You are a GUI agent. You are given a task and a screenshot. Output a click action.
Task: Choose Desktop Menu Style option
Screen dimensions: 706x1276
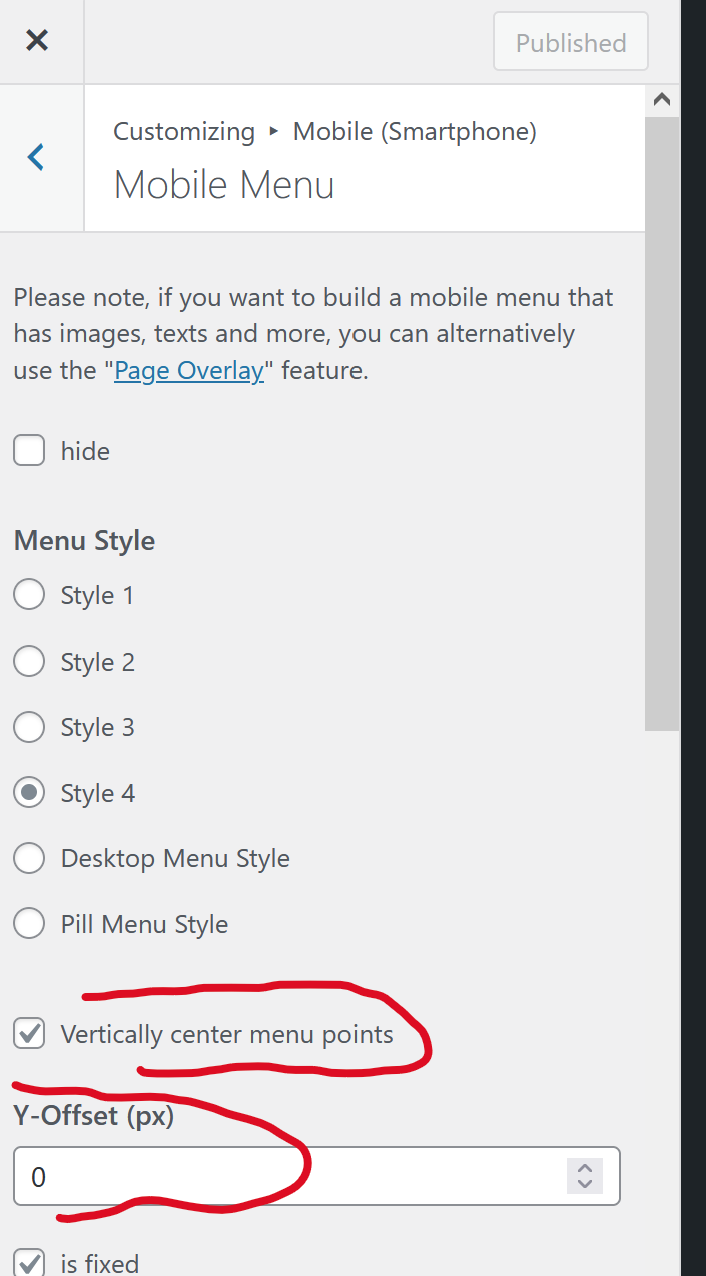tap(29, 857)
